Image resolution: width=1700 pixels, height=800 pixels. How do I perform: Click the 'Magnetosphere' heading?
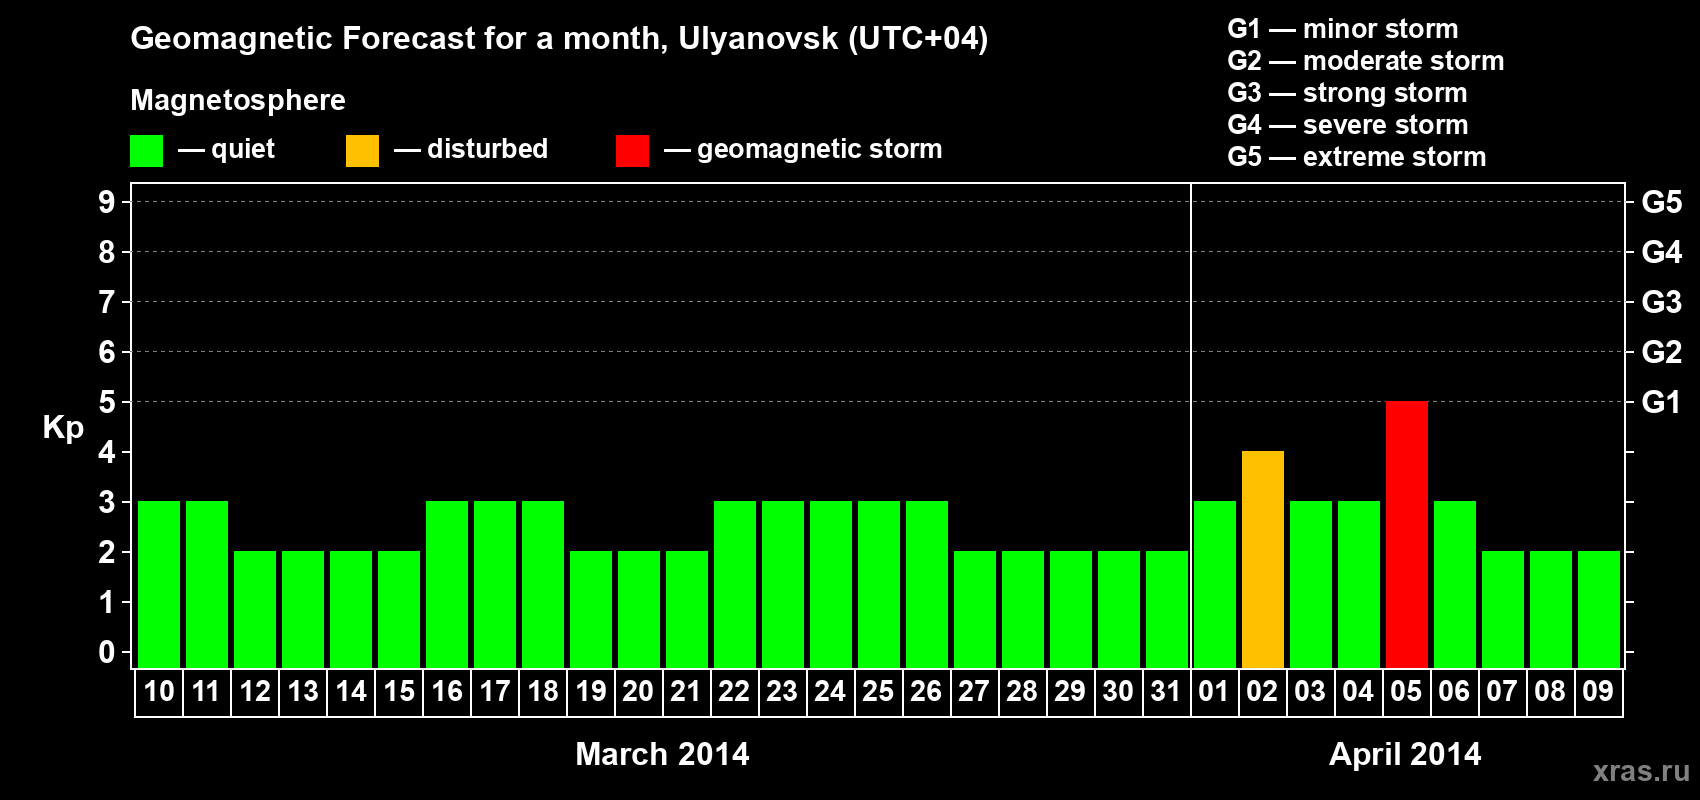click(x=238, y=100)
